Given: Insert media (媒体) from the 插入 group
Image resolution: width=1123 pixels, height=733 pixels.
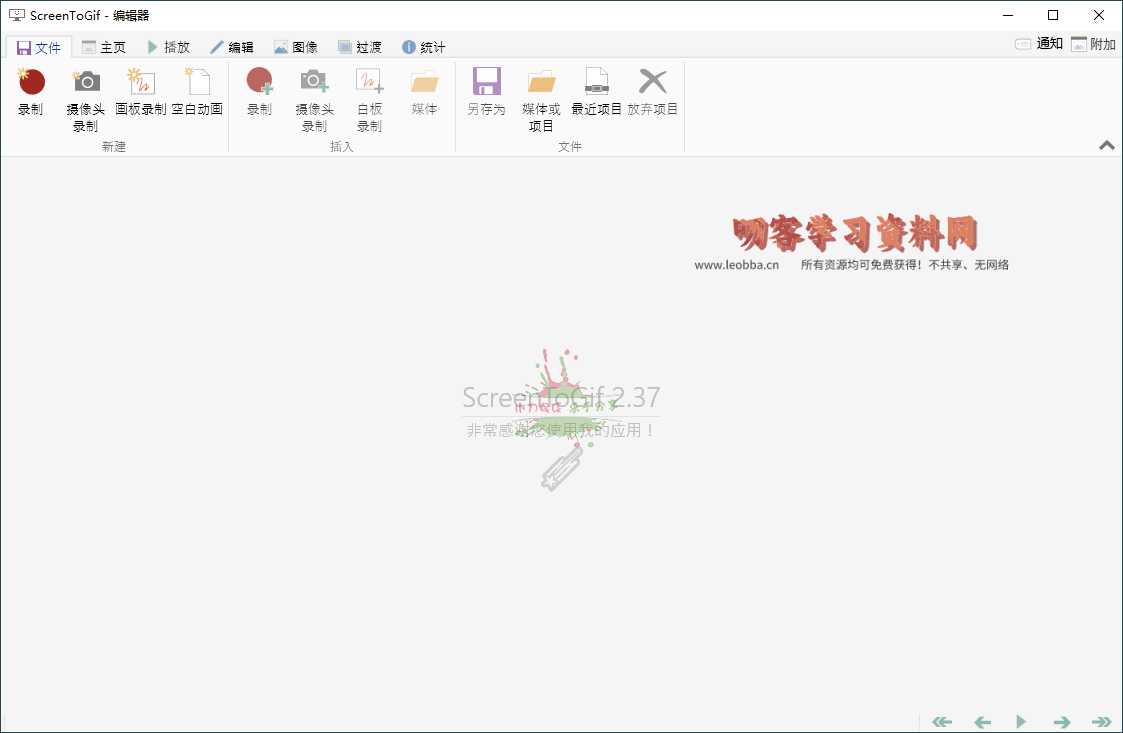Looking at the screenshot, I should coord(425,91).
